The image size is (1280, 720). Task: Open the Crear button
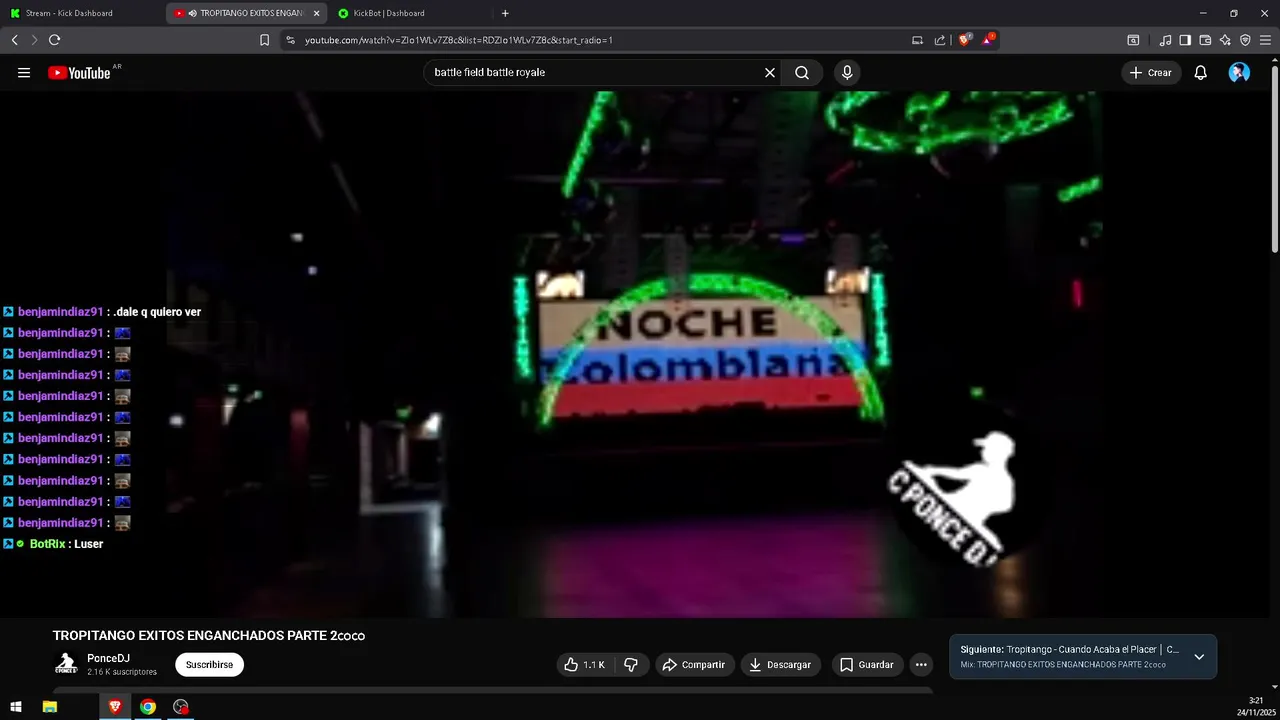(x=1151, y=73)
